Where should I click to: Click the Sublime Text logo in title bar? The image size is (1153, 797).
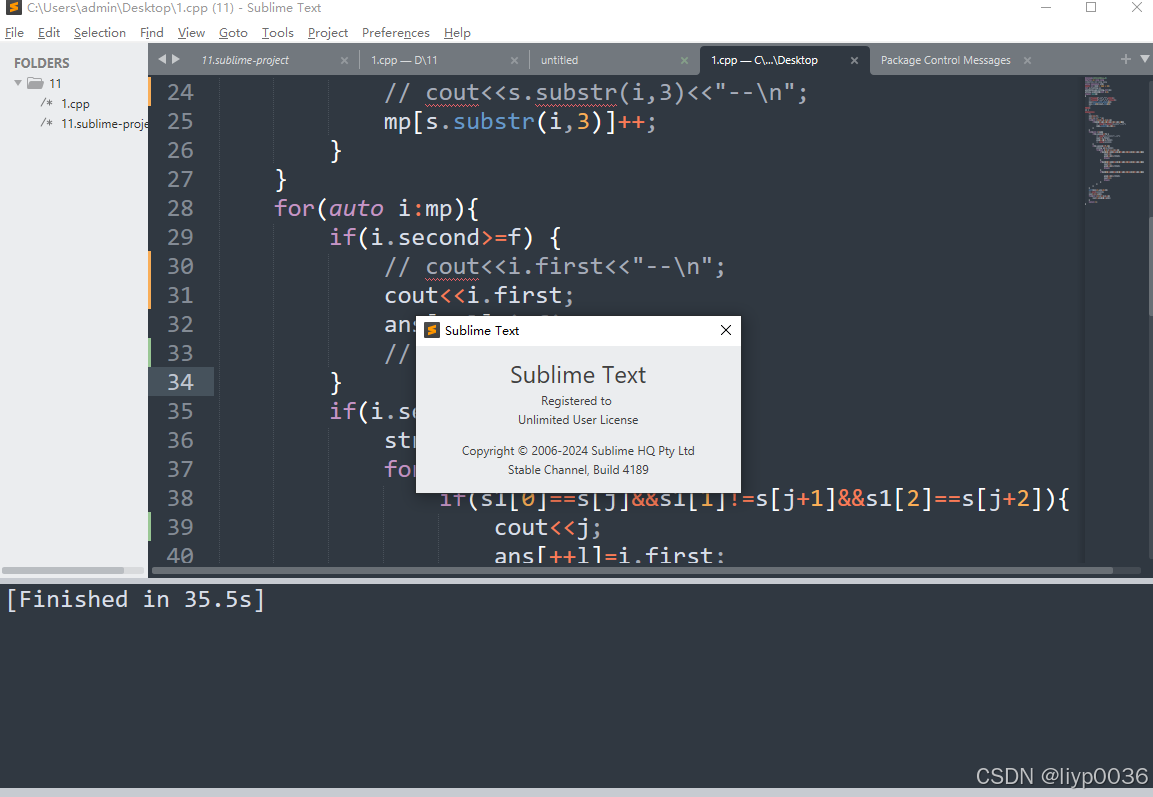click(x=13, y=7)
